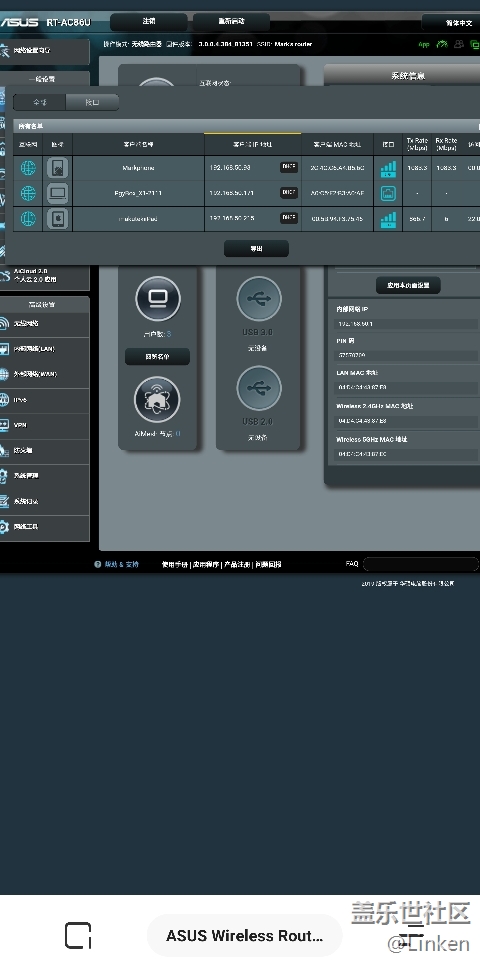Open the VPN sidebar item

44,425
